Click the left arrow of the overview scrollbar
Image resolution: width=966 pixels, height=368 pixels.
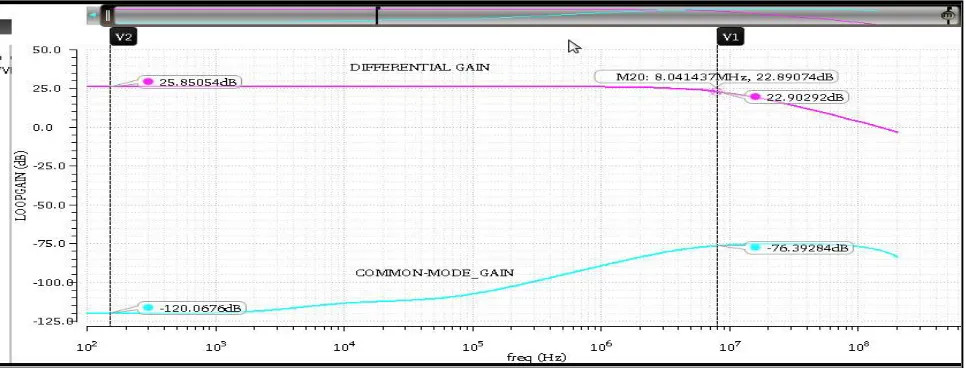pos(92,15)
